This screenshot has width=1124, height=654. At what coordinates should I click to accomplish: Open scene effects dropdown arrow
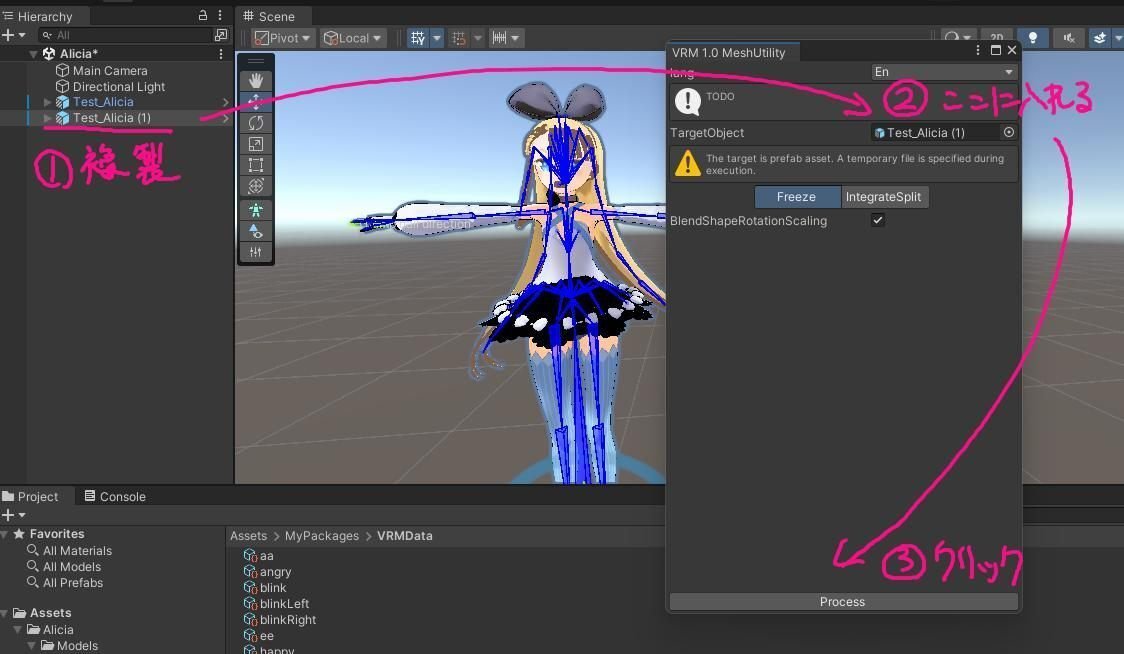click(x=1118, y=38)
